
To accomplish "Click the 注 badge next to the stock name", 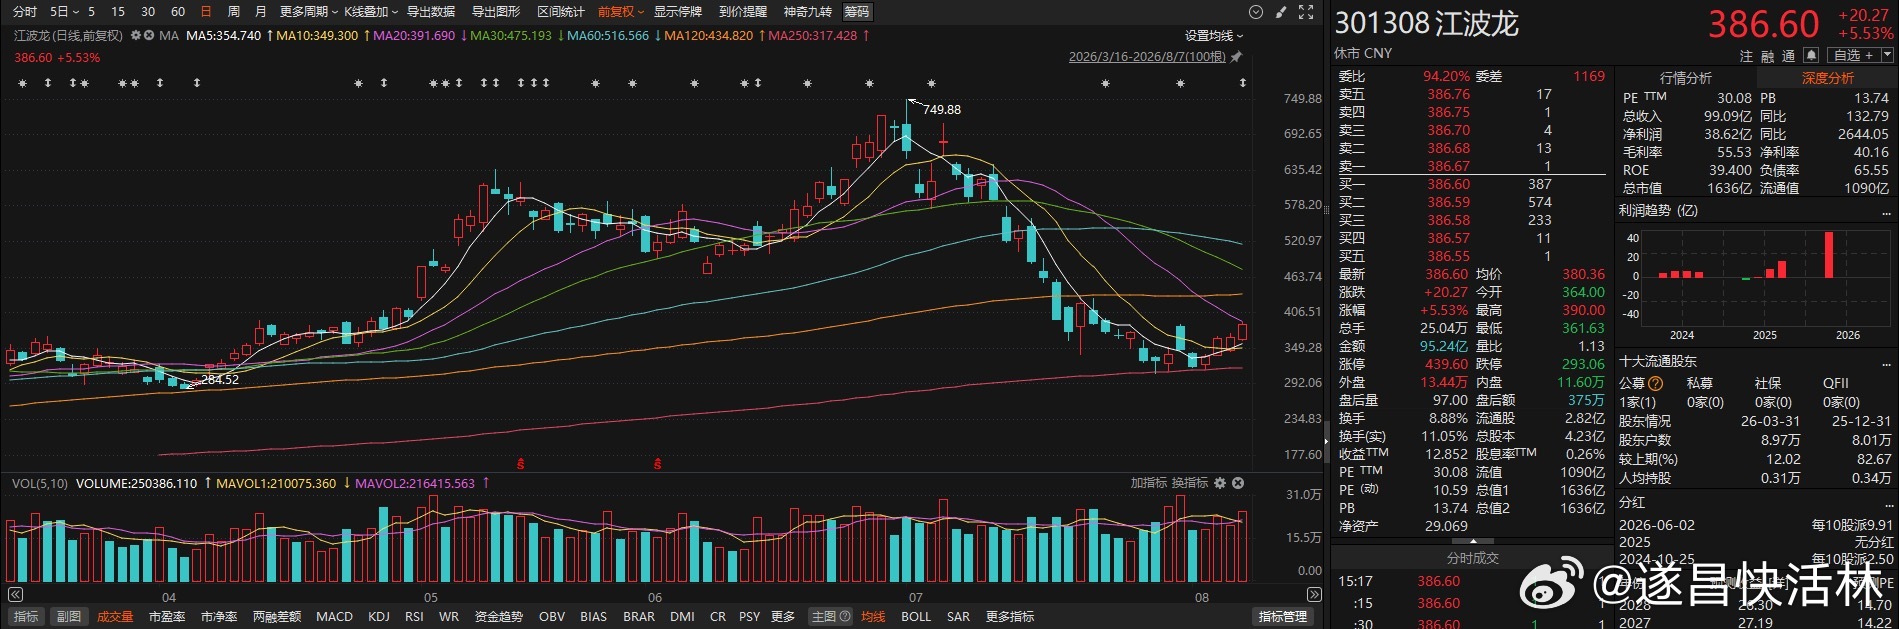I will click(1746, 56).
